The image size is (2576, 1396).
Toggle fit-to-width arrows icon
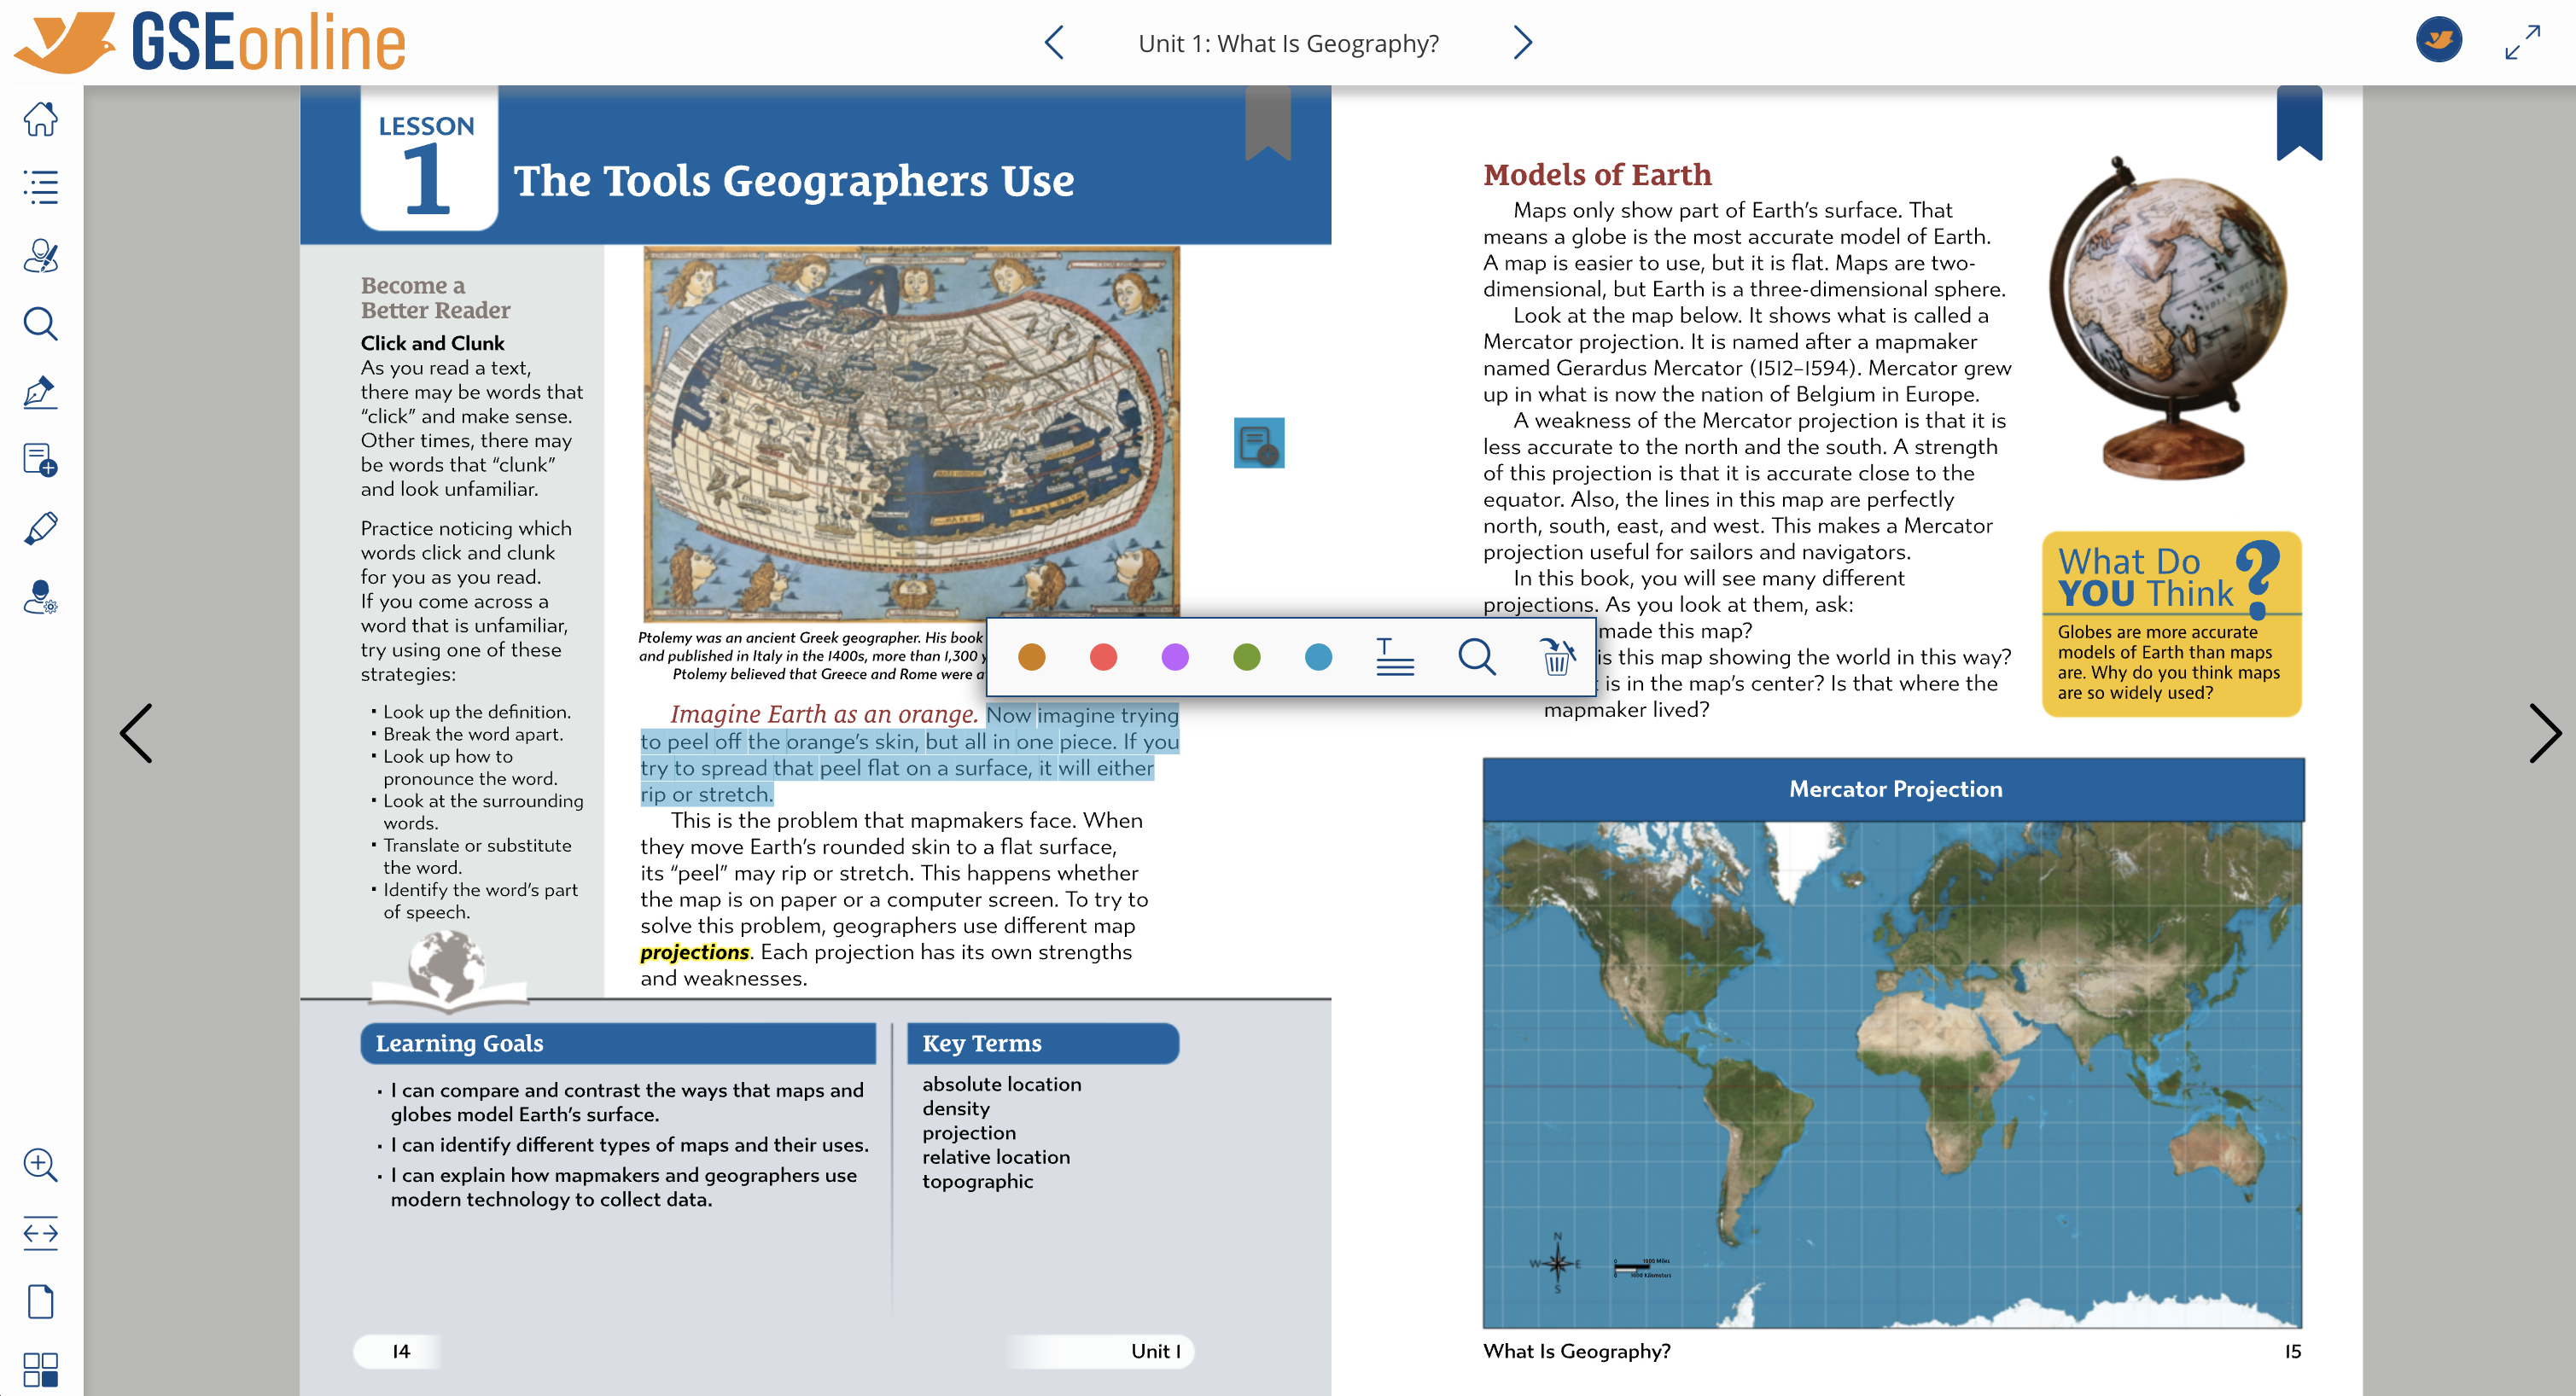[x=41, y=1233]
